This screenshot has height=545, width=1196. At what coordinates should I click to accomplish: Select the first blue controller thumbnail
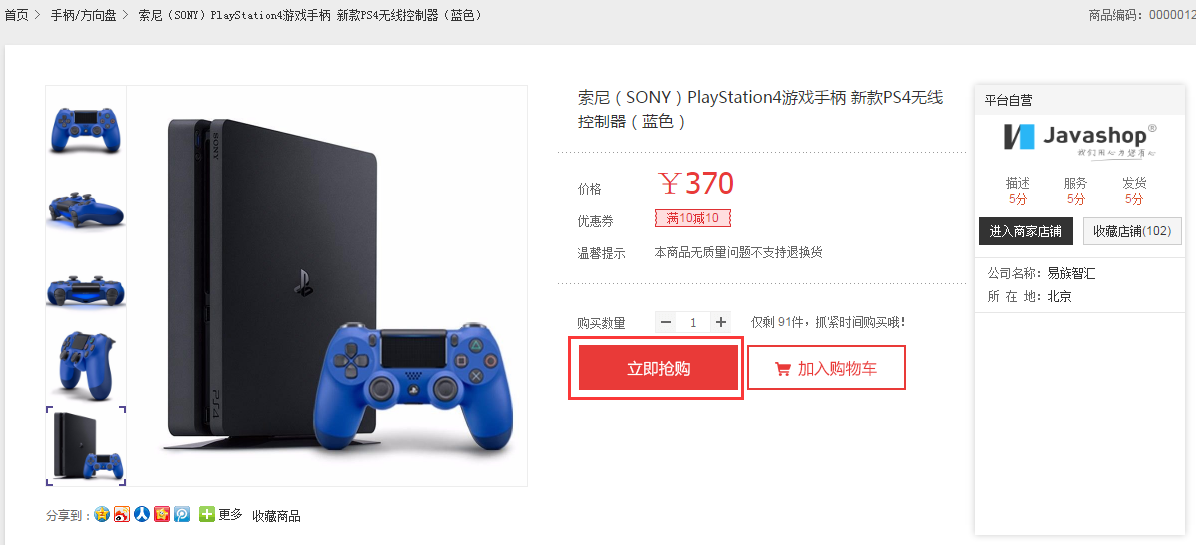coord(86,122)
